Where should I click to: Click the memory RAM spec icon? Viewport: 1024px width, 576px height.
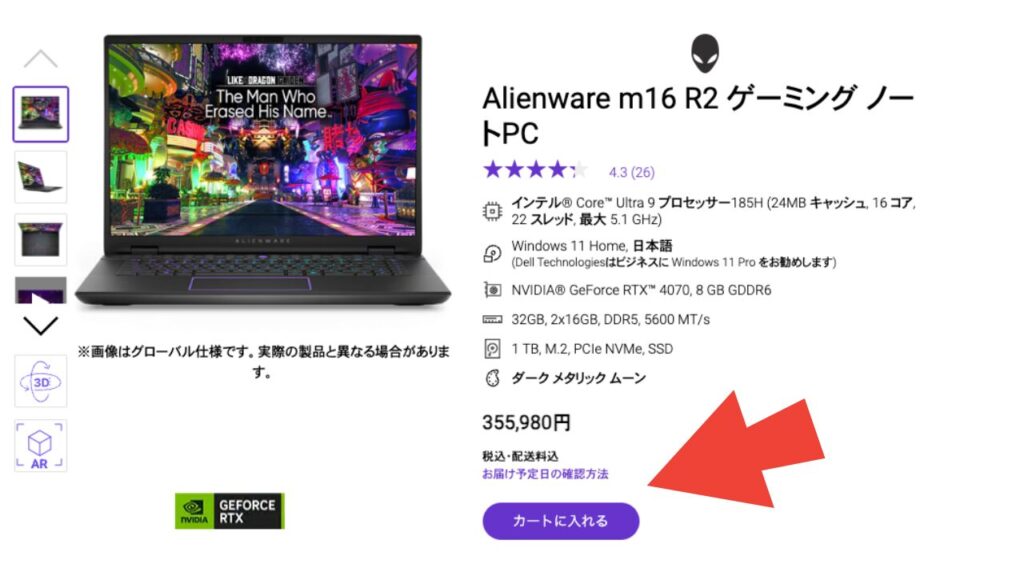pos(492,319)
